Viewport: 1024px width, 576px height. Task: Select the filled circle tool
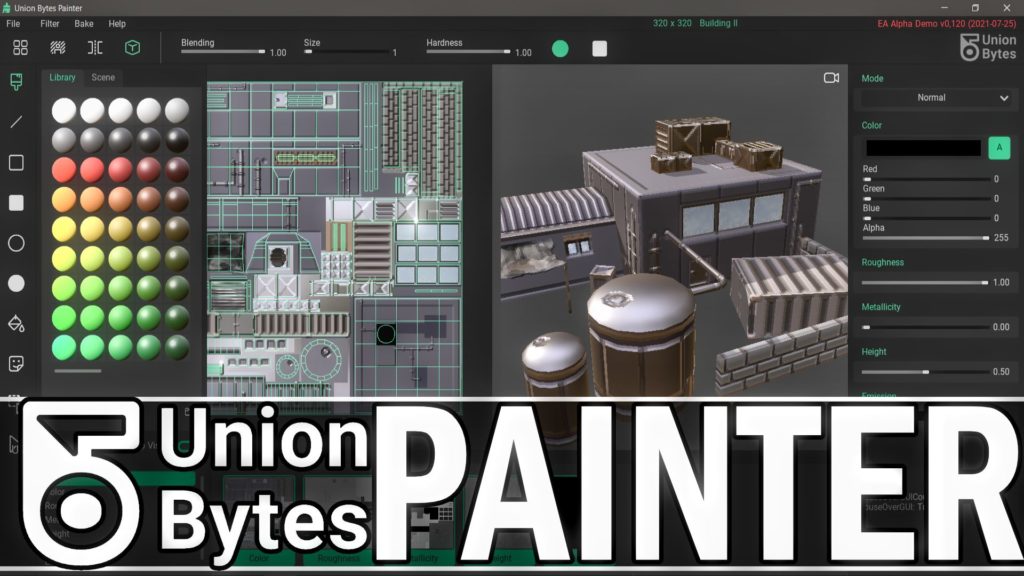click(16, 283)
